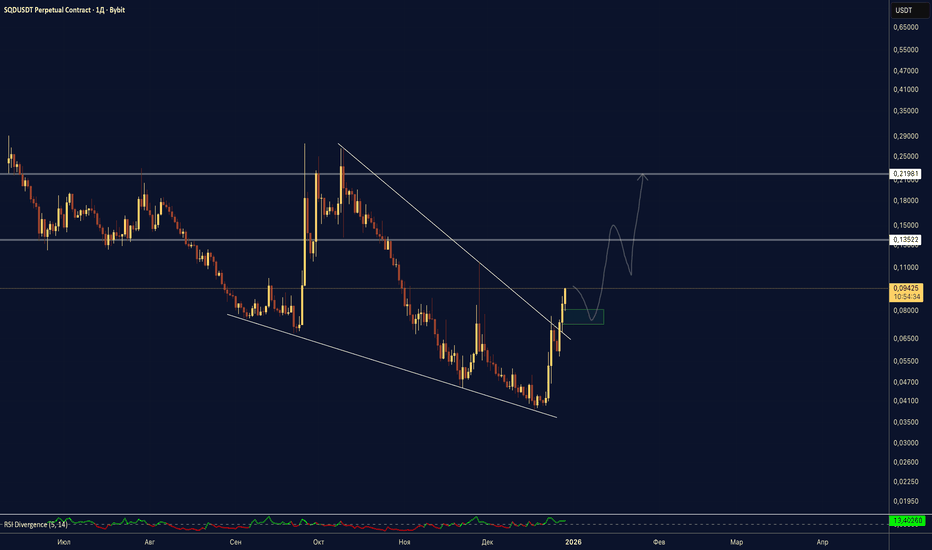Viewport: 932px width, 550px height.
Task: Click the 0,15000 price axis label
Action: pos(905,225)
